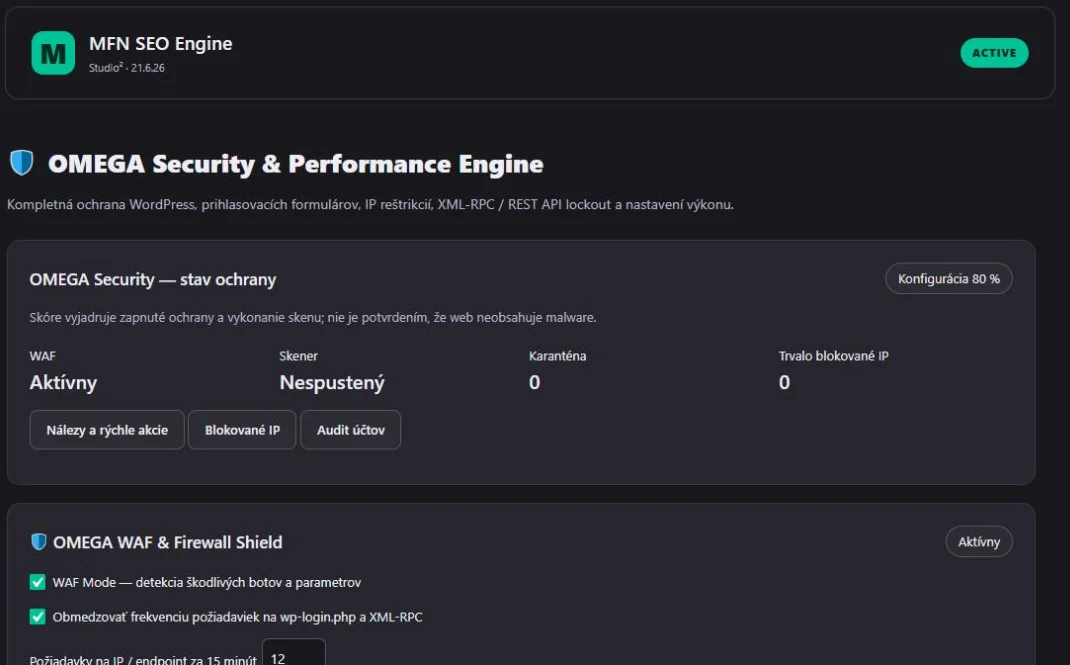Click the Konfigurácia 80 % badge
Image resolution: width=1070 pixels, height=665 pixels.
click(x=949, y=278)
